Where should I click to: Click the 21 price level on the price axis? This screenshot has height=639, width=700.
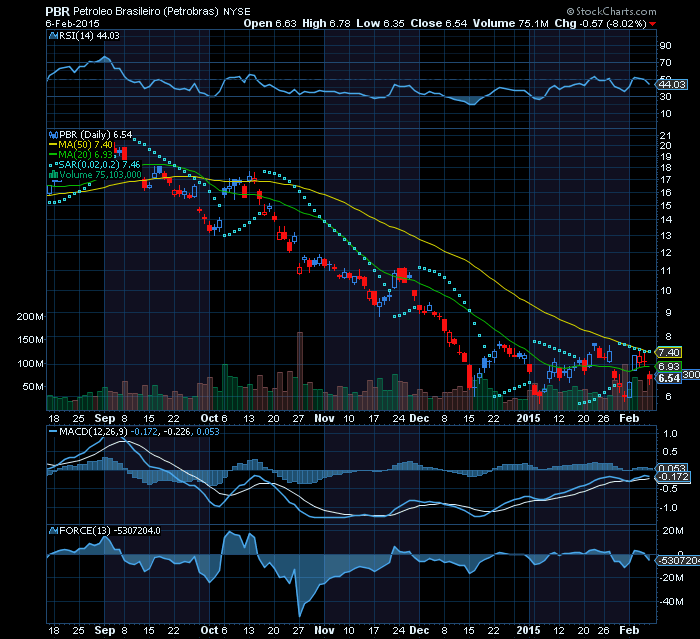666,135
